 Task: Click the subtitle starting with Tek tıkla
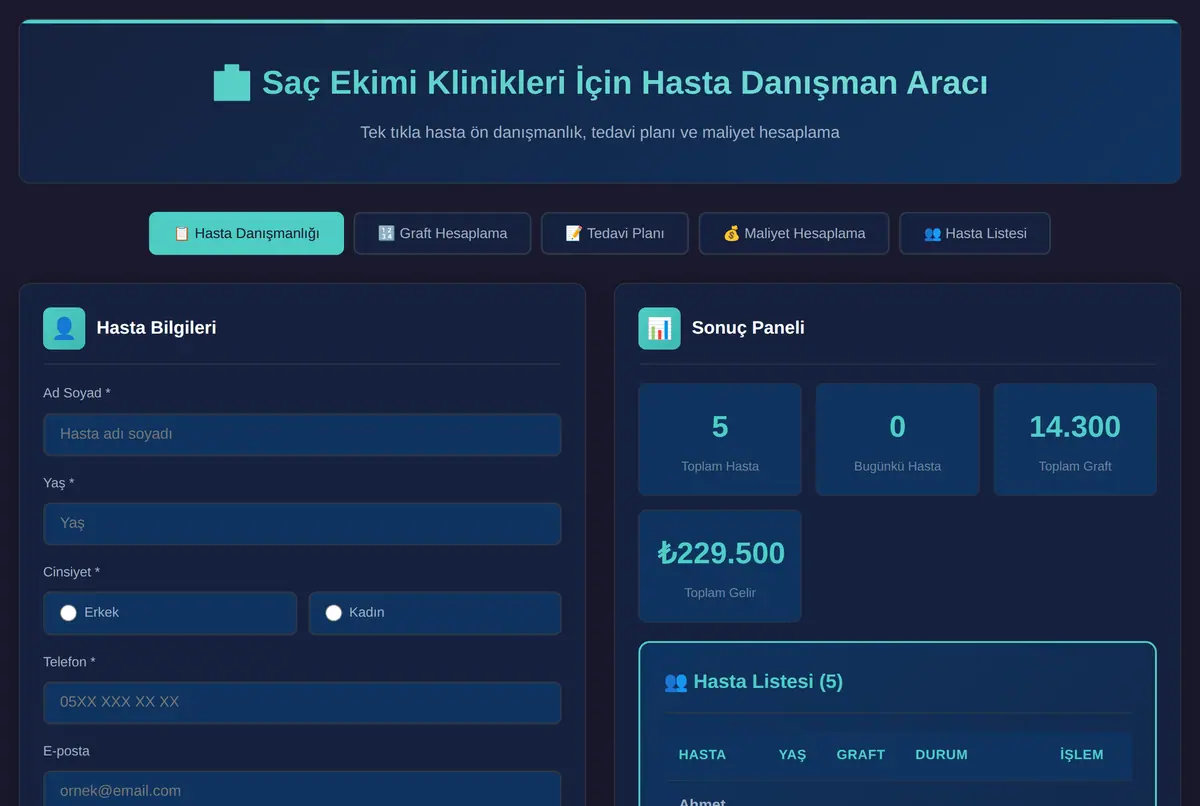[x=600, y=132]
